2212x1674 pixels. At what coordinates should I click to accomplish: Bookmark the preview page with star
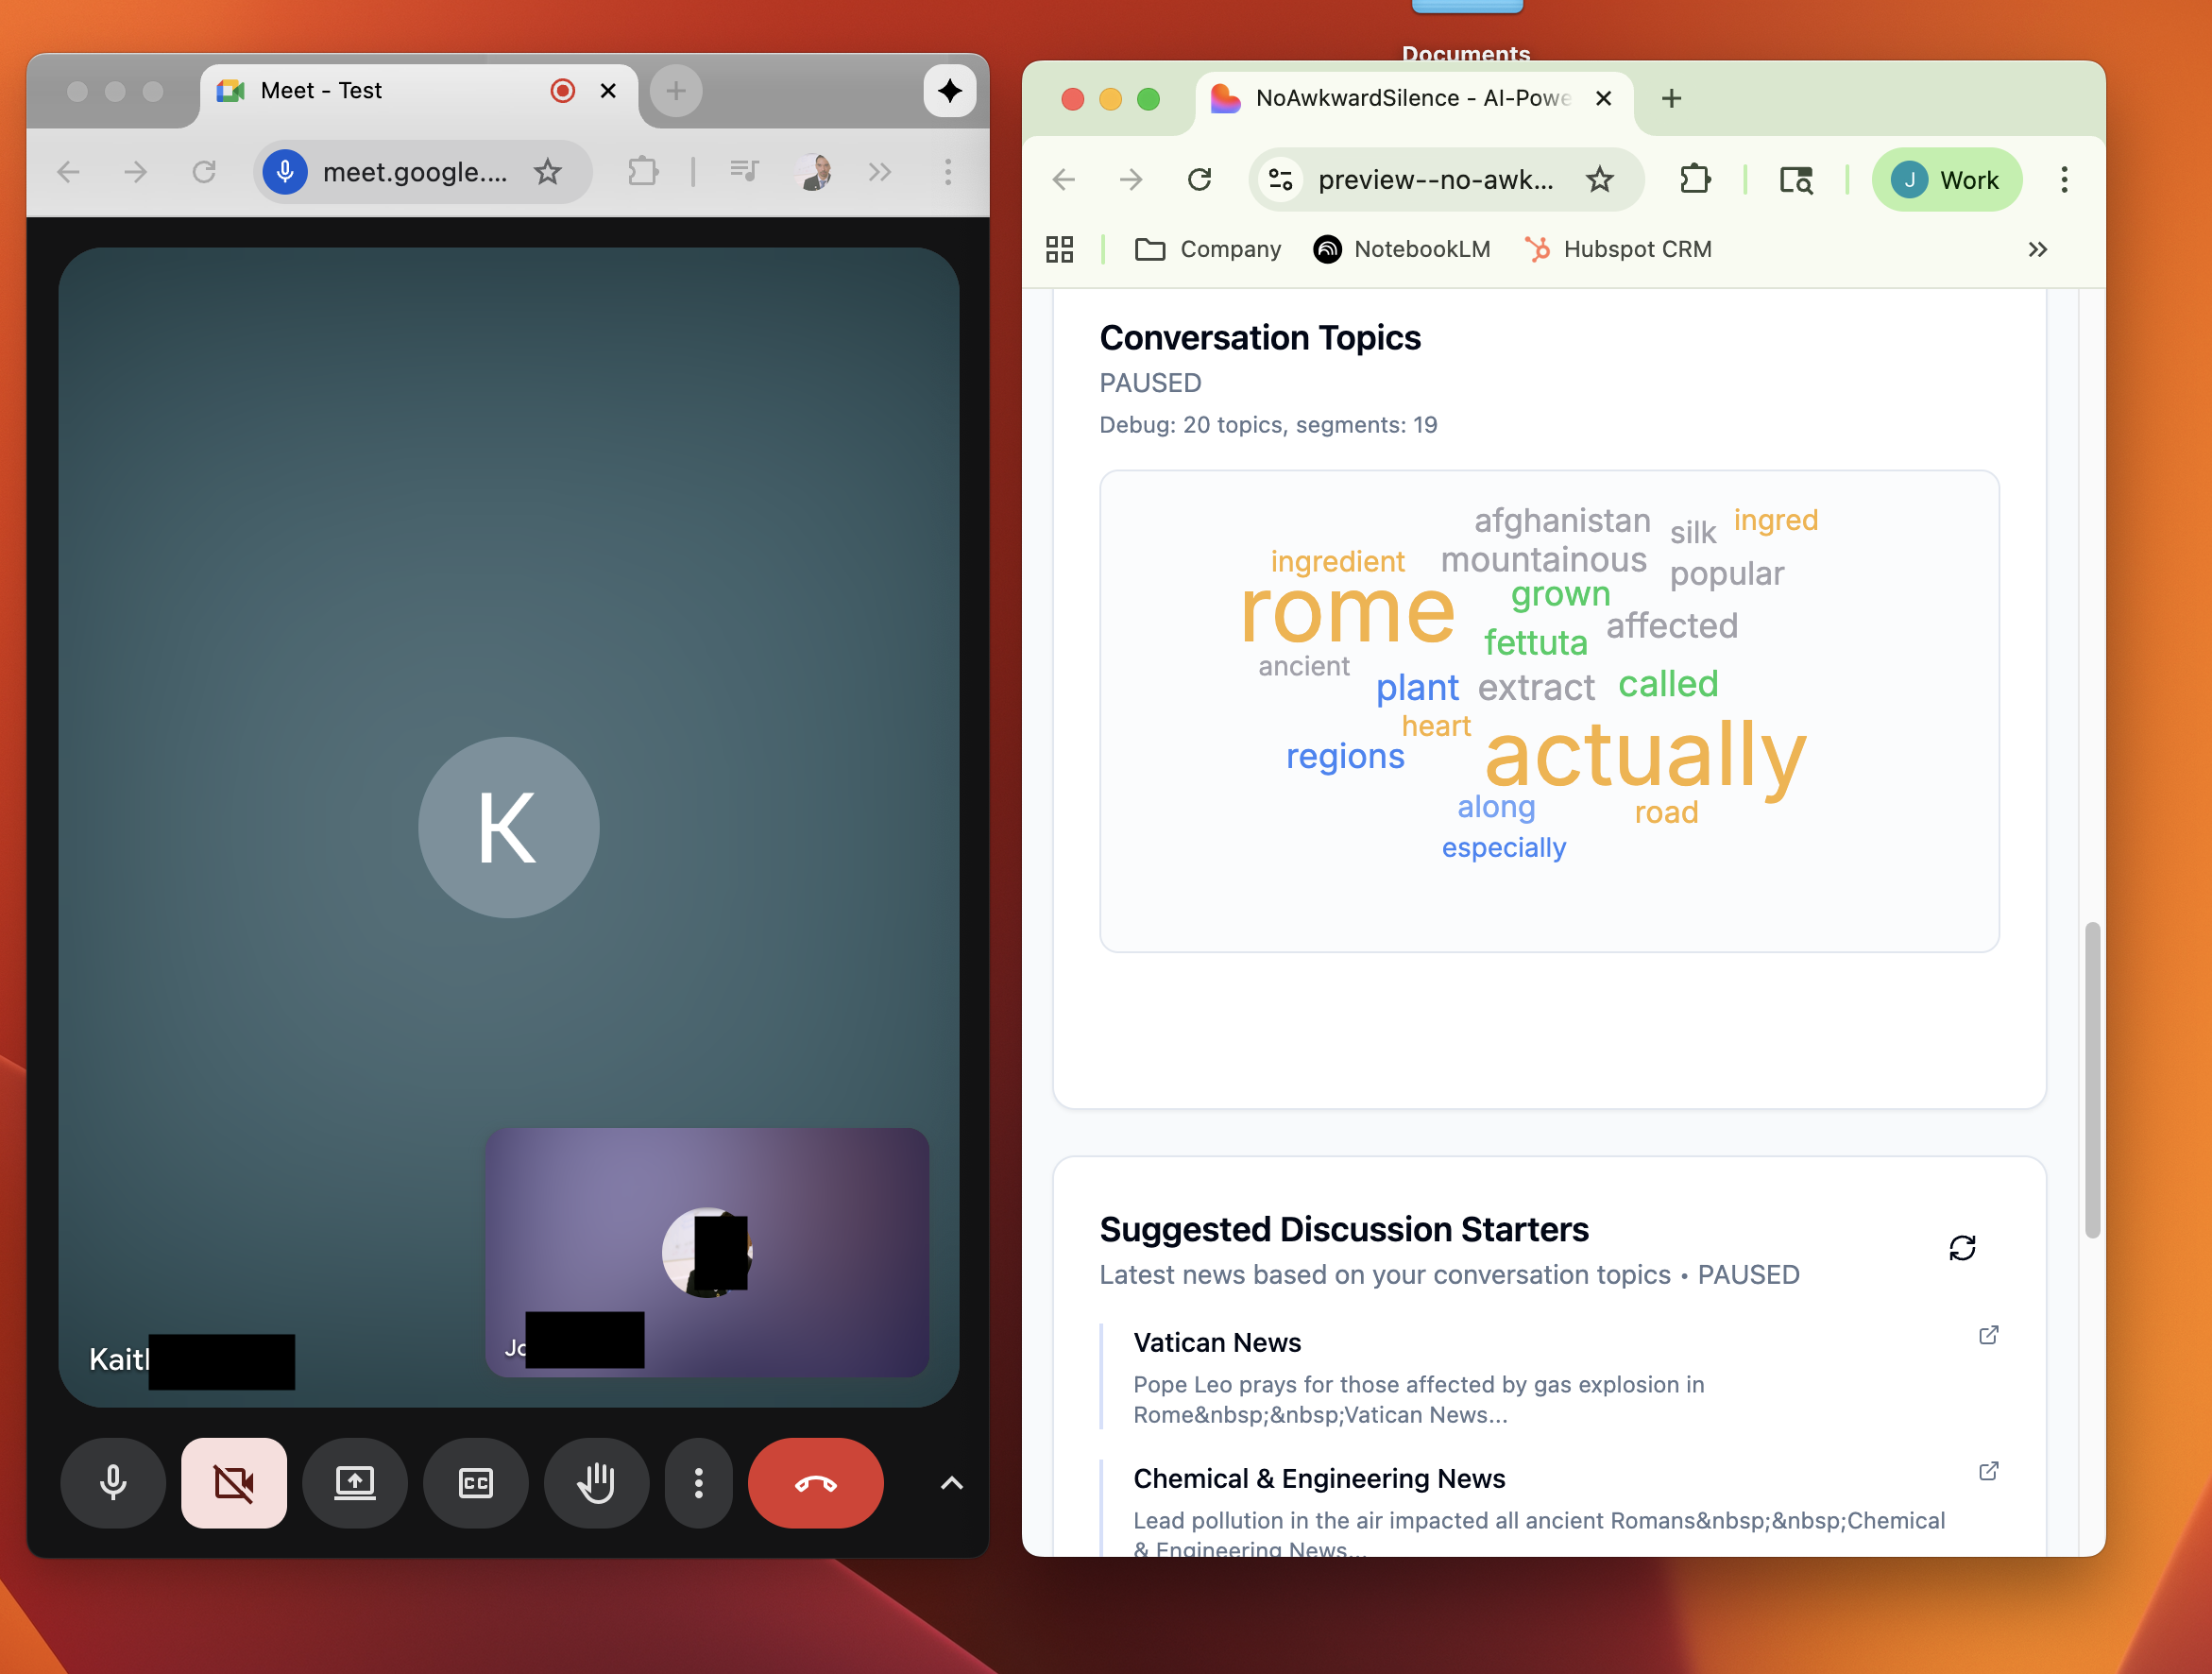tap(1600, 180)
